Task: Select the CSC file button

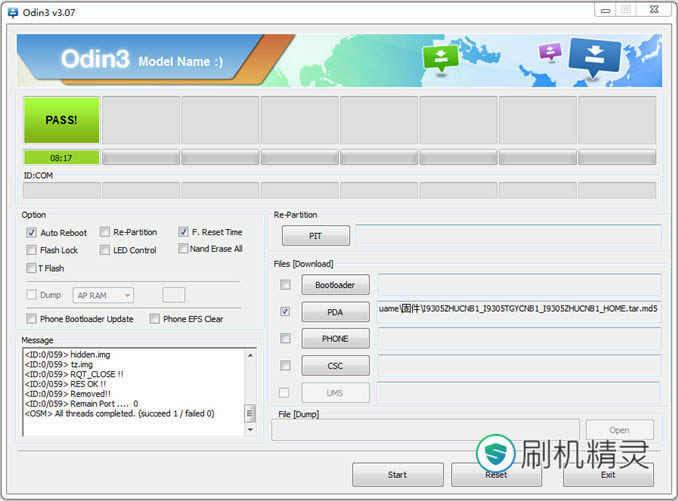Action: (335, 366)
